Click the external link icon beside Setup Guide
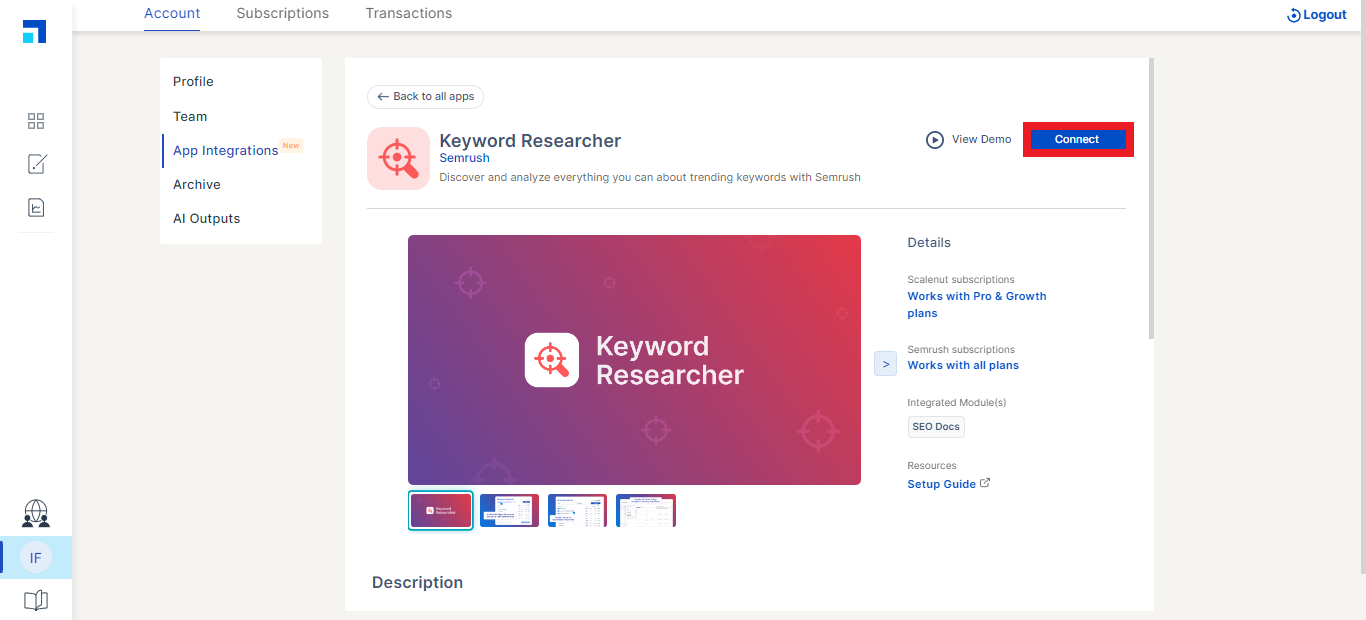1366x620 pixels. [x=985, y=483]
